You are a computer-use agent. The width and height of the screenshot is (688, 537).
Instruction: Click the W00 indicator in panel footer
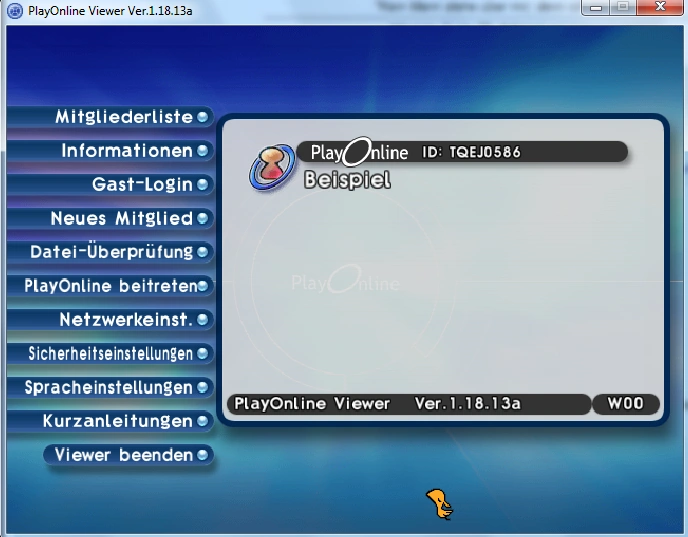click(x=626, y=403)
